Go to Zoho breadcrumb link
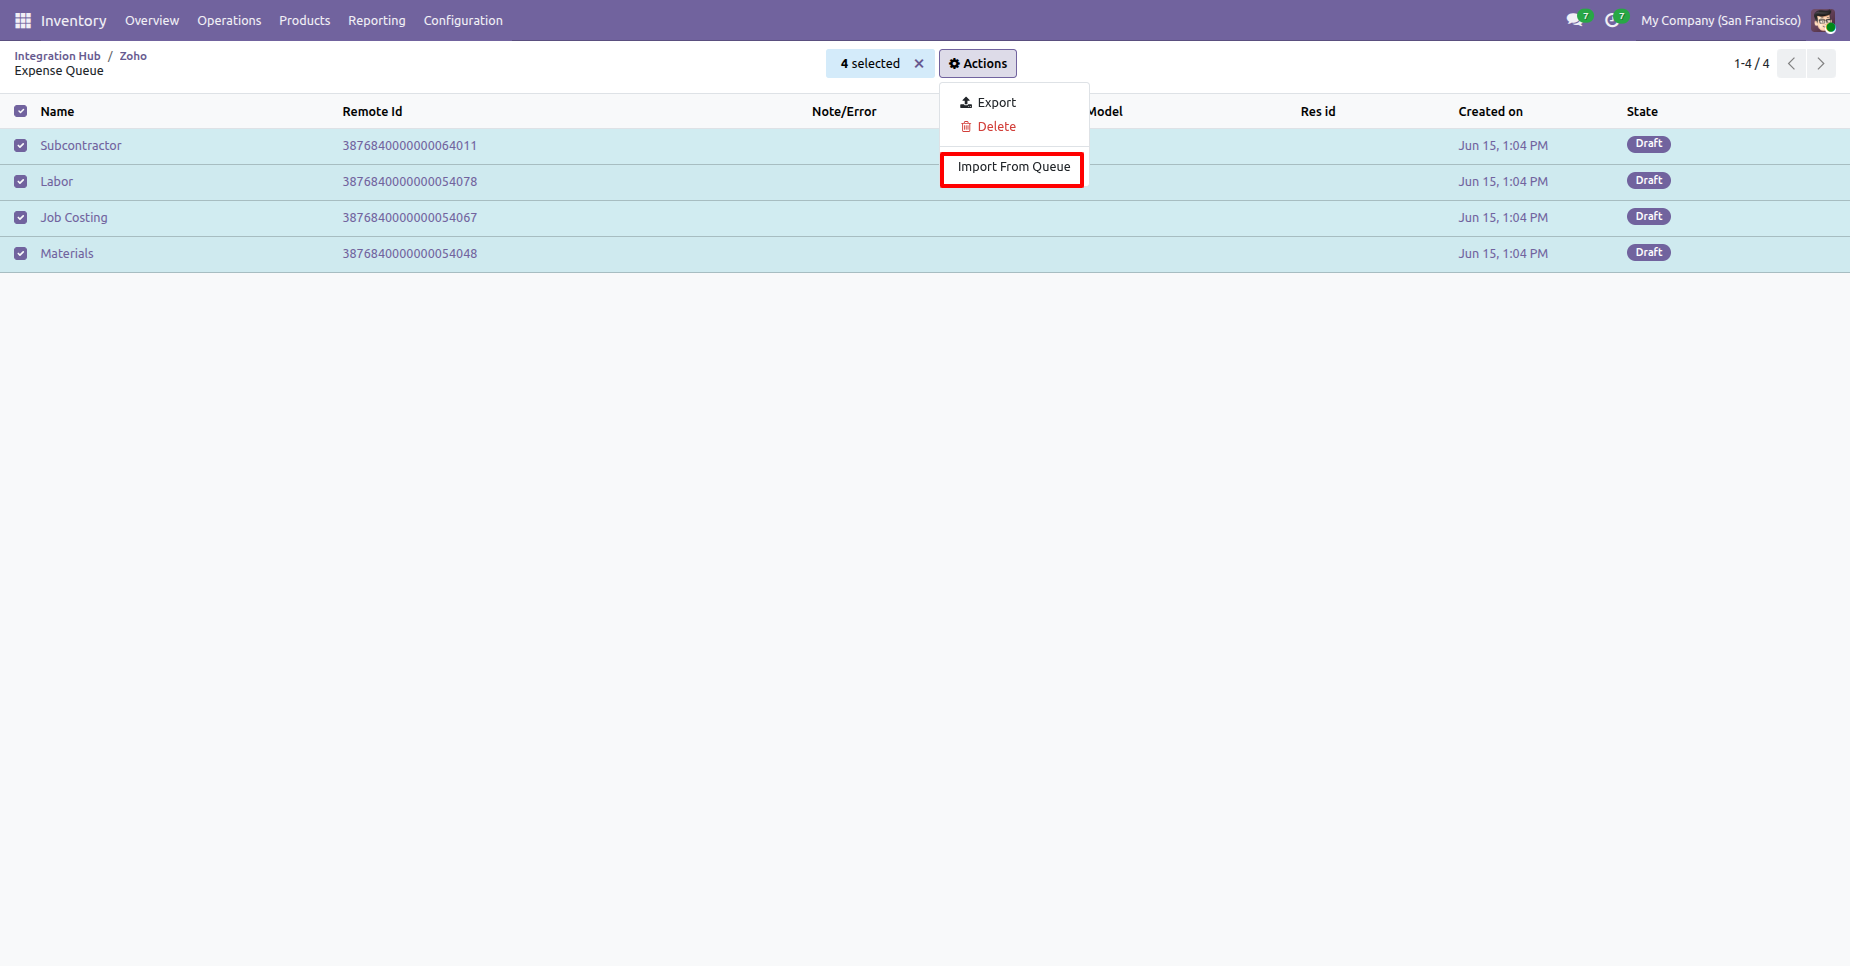 pyautogui.click(x=133, y=56)
